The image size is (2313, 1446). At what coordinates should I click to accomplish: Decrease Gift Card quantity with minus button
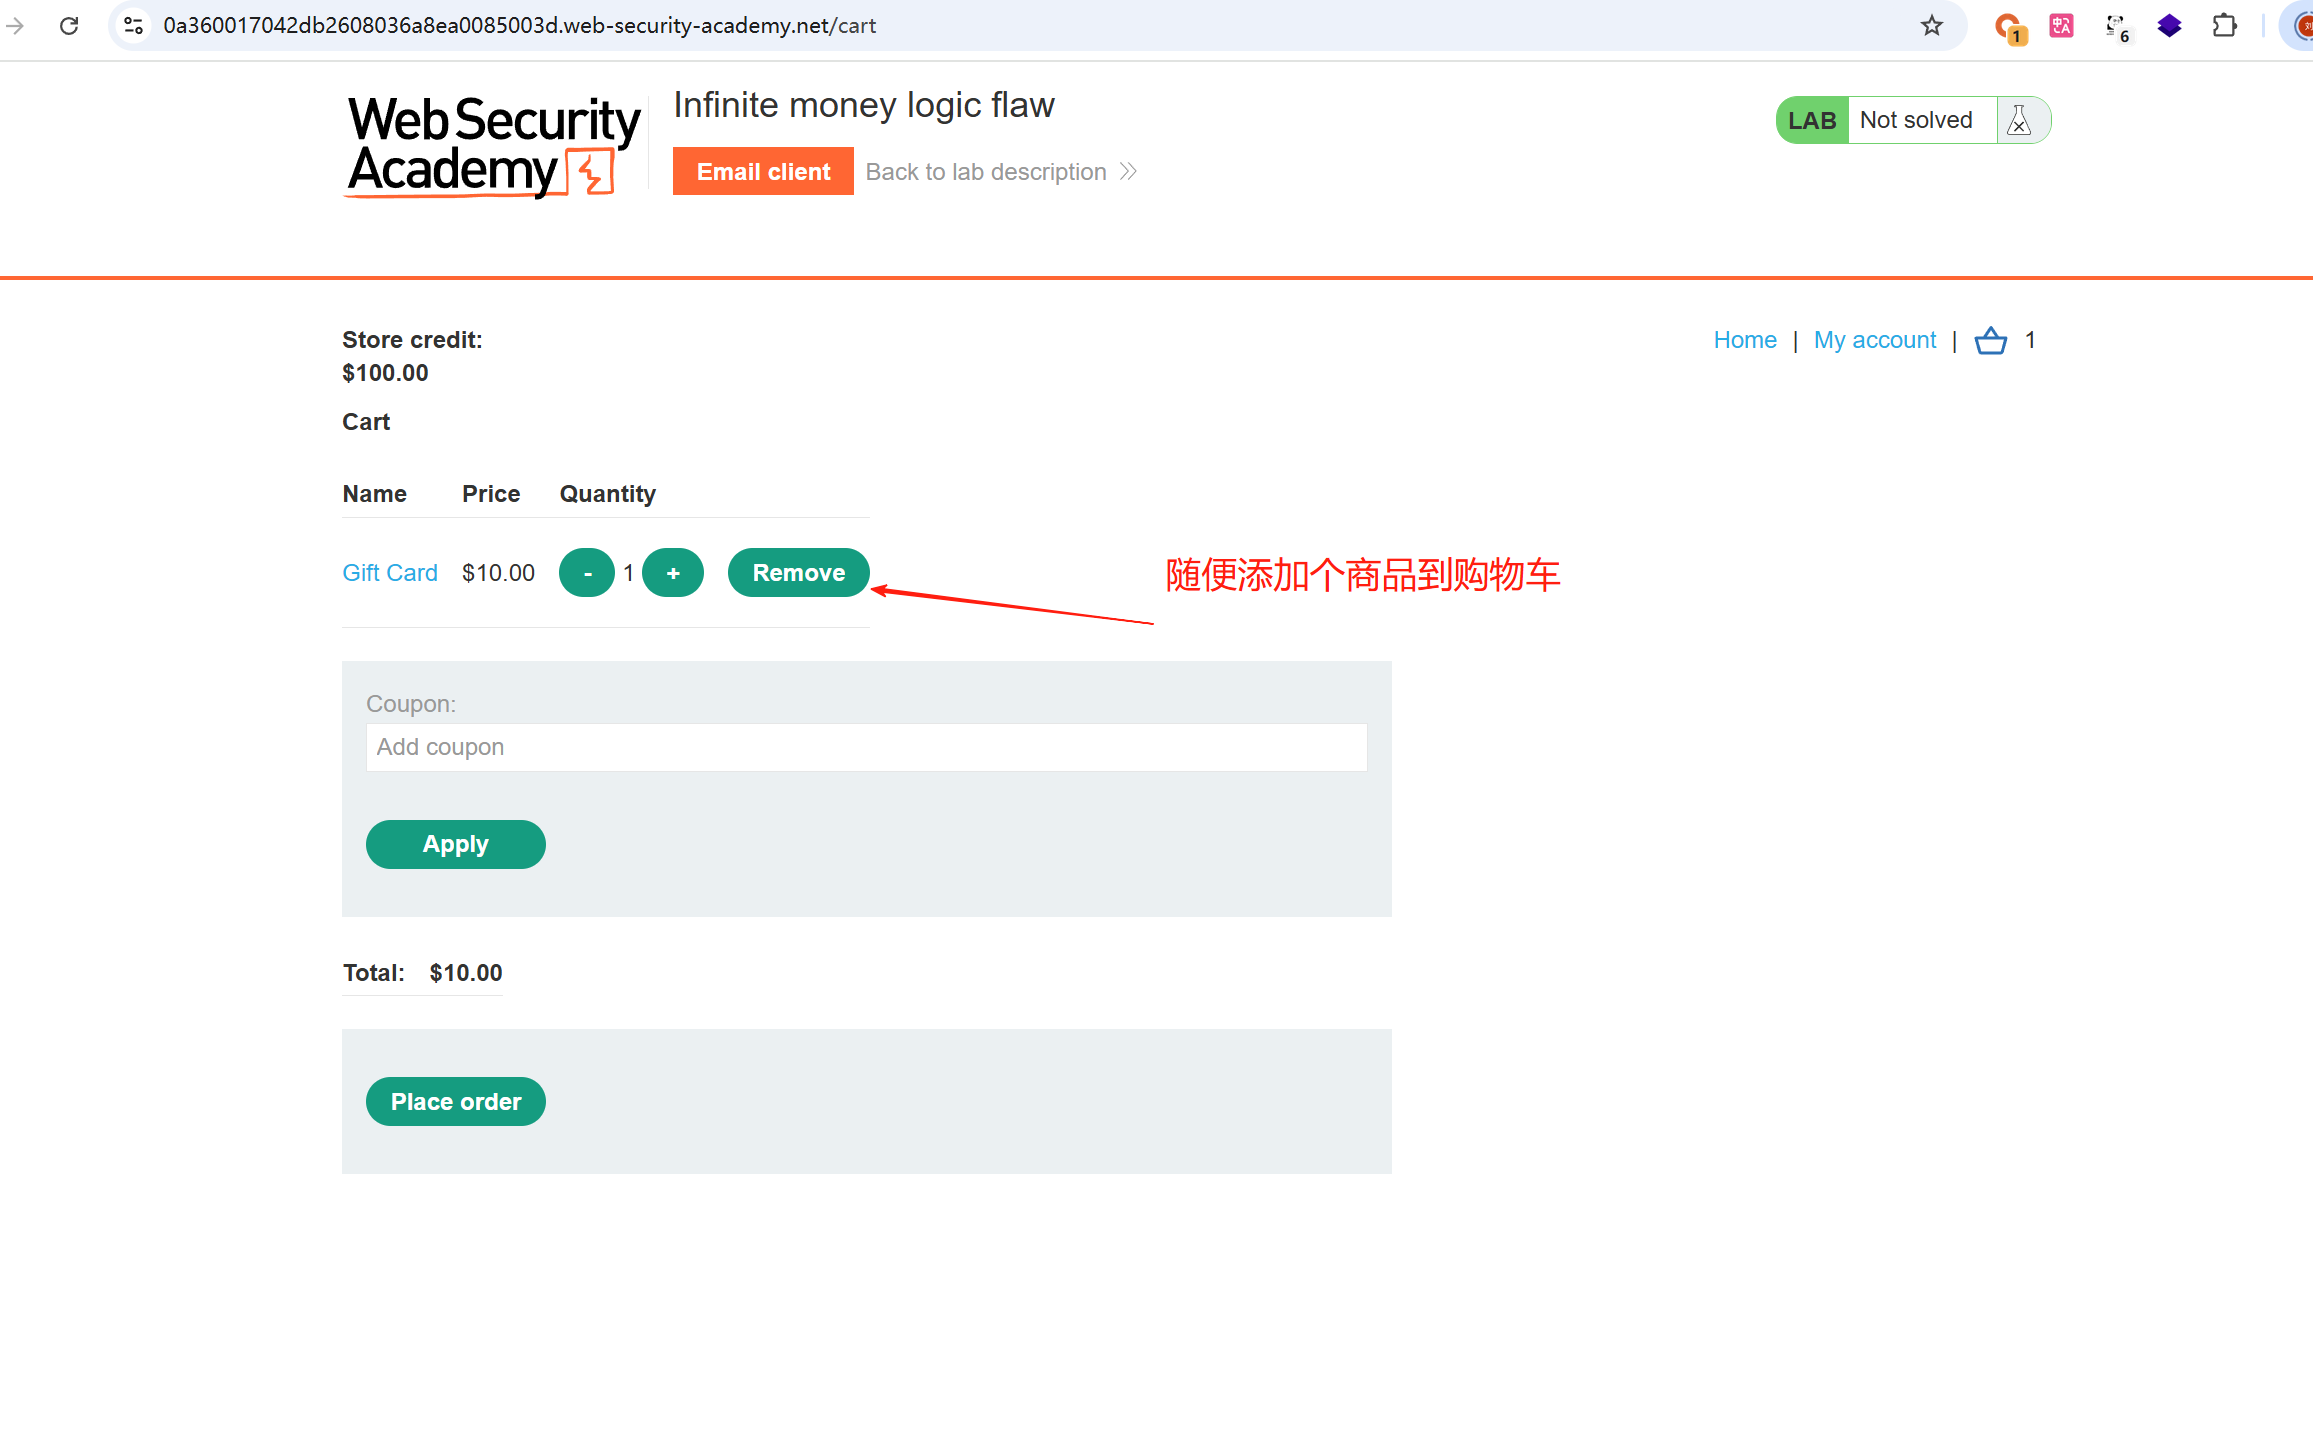(x=587, y=573)
